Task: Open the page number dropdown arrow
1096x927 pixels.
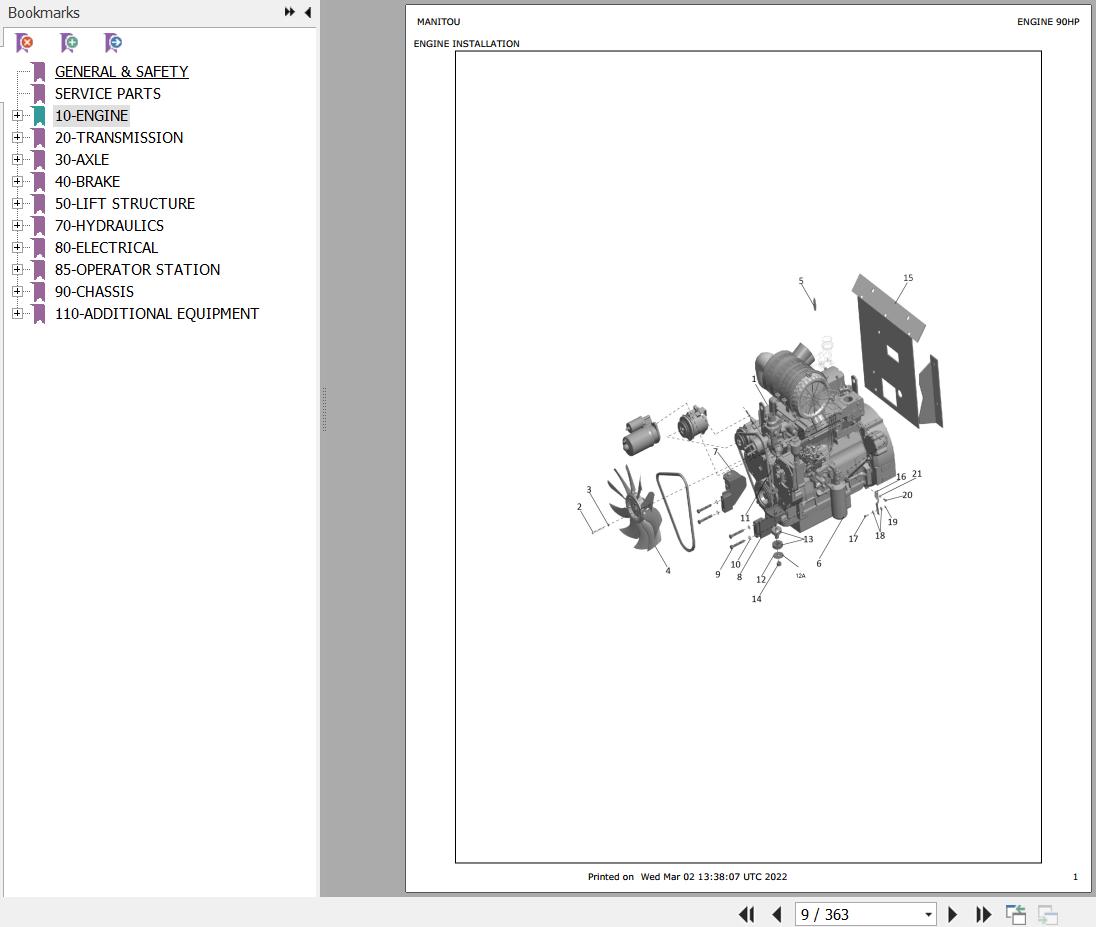Action: coord(926,914)
